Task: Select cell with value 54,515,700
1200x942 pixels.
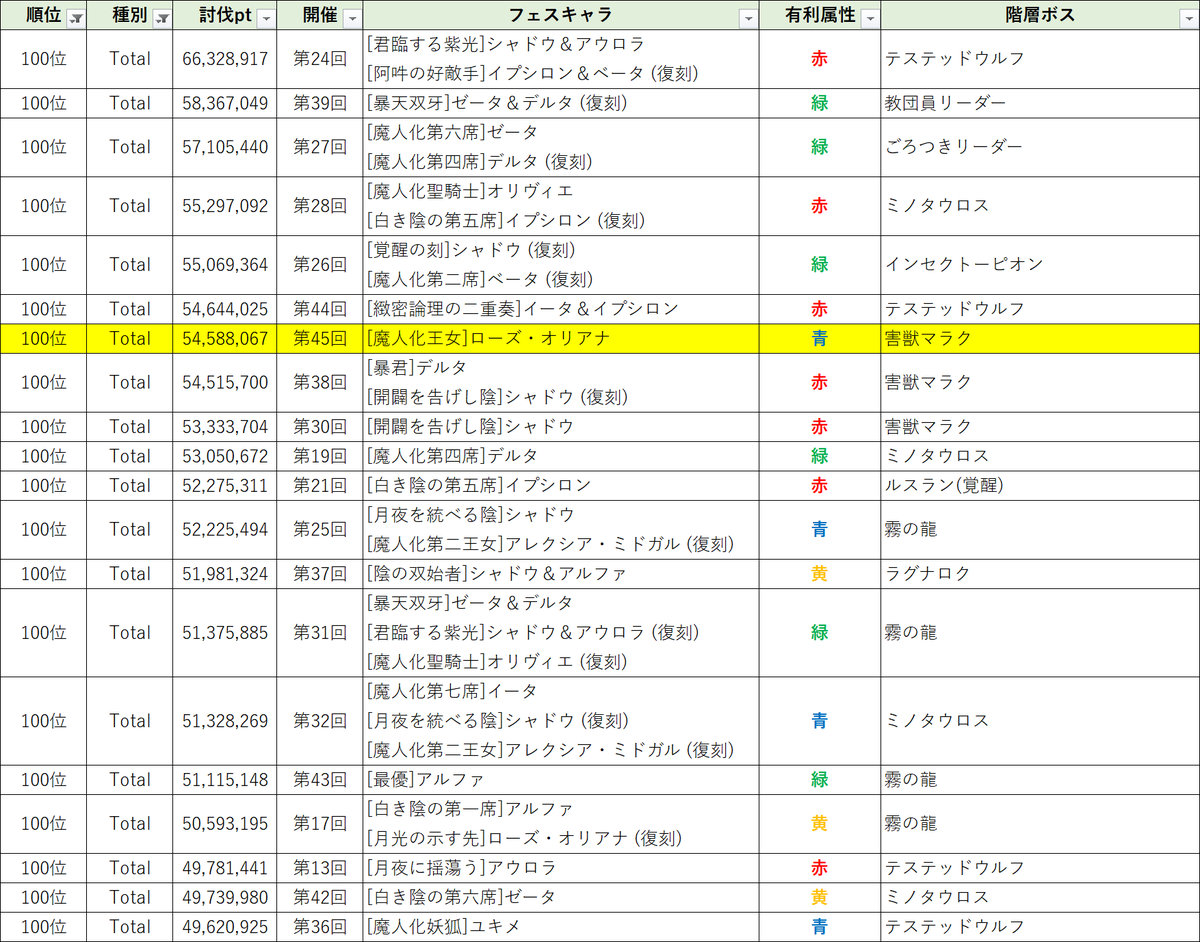Action: (x=225, y=382)
